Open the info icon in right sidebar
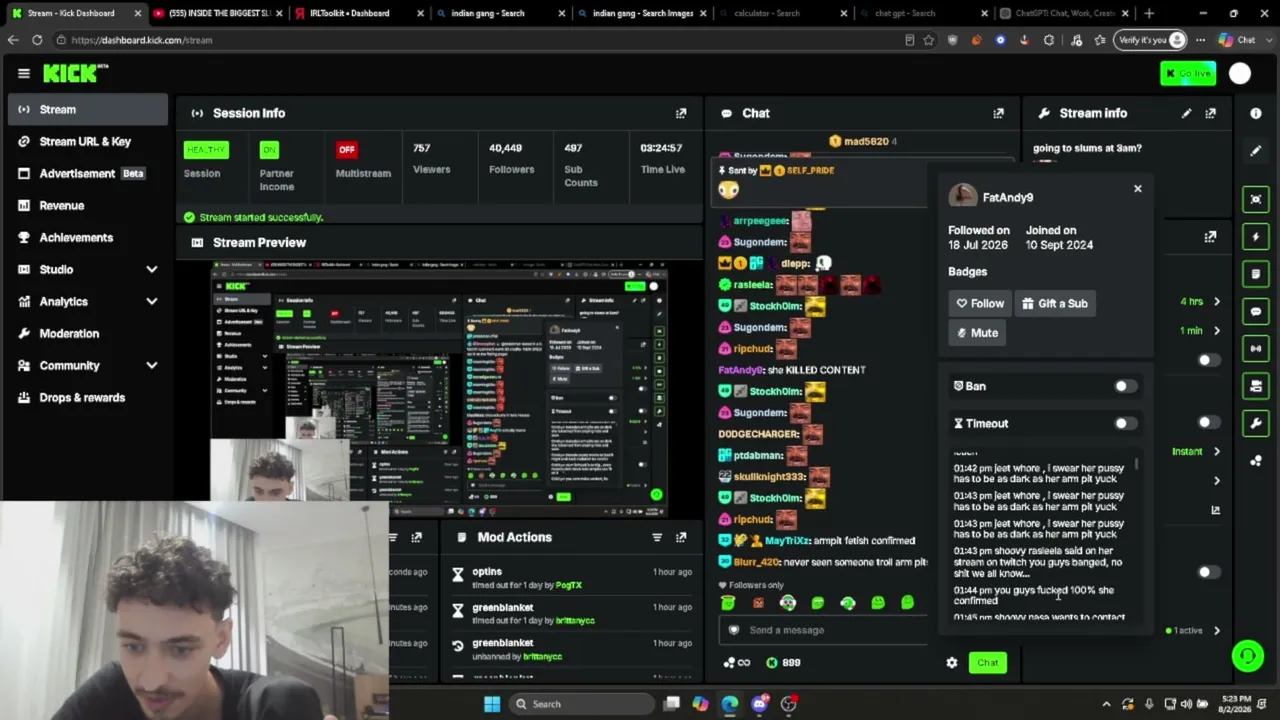Viewport: 1280px width, 720px height. pyautogui.click(x=1256, y=113)
